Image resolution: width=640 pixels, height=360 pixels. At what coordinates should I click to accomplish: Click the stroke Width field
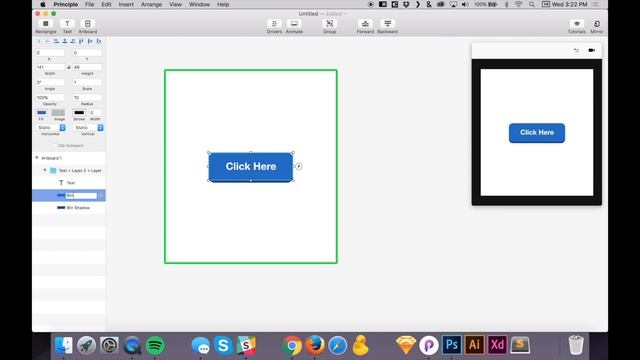[x=95, y=113]
